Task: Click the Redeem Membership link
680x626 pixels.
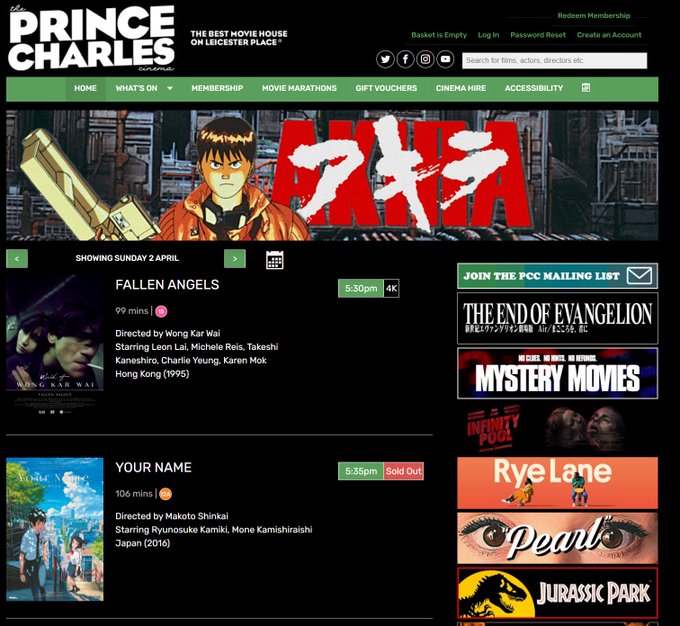Action: click(594, 16)
